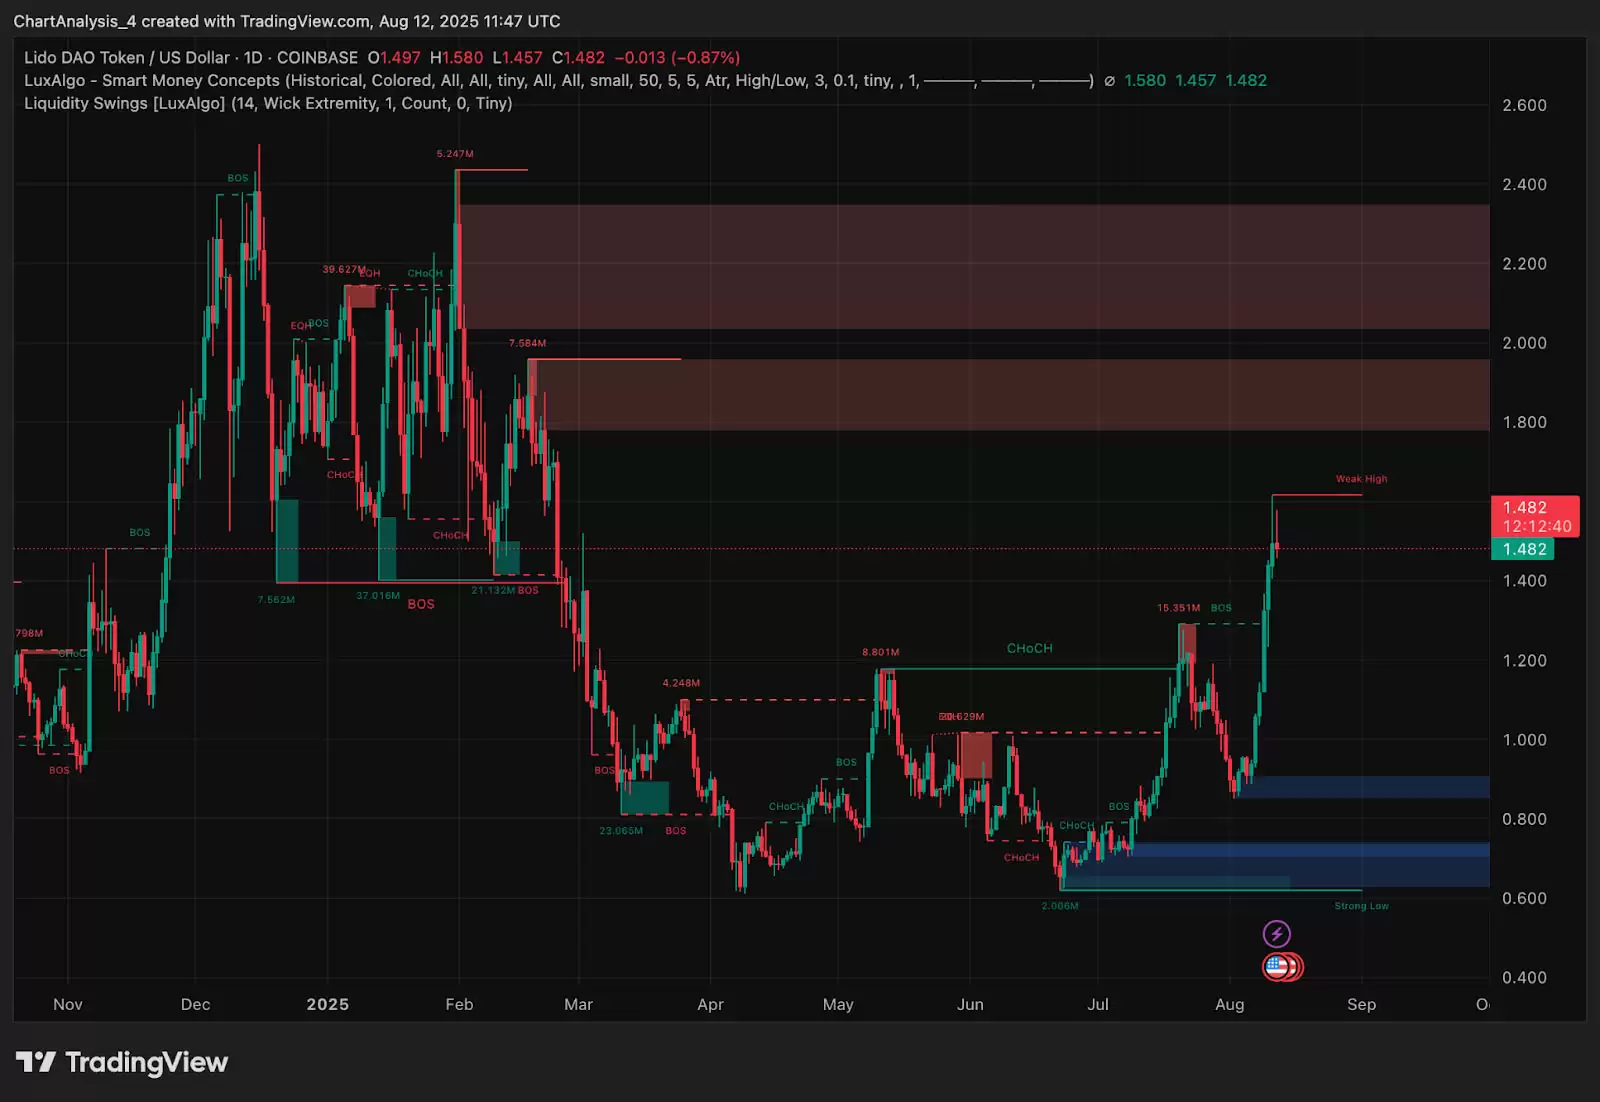
Task: Click the 2.000 level on price axis
Action: coord(1524,343)
